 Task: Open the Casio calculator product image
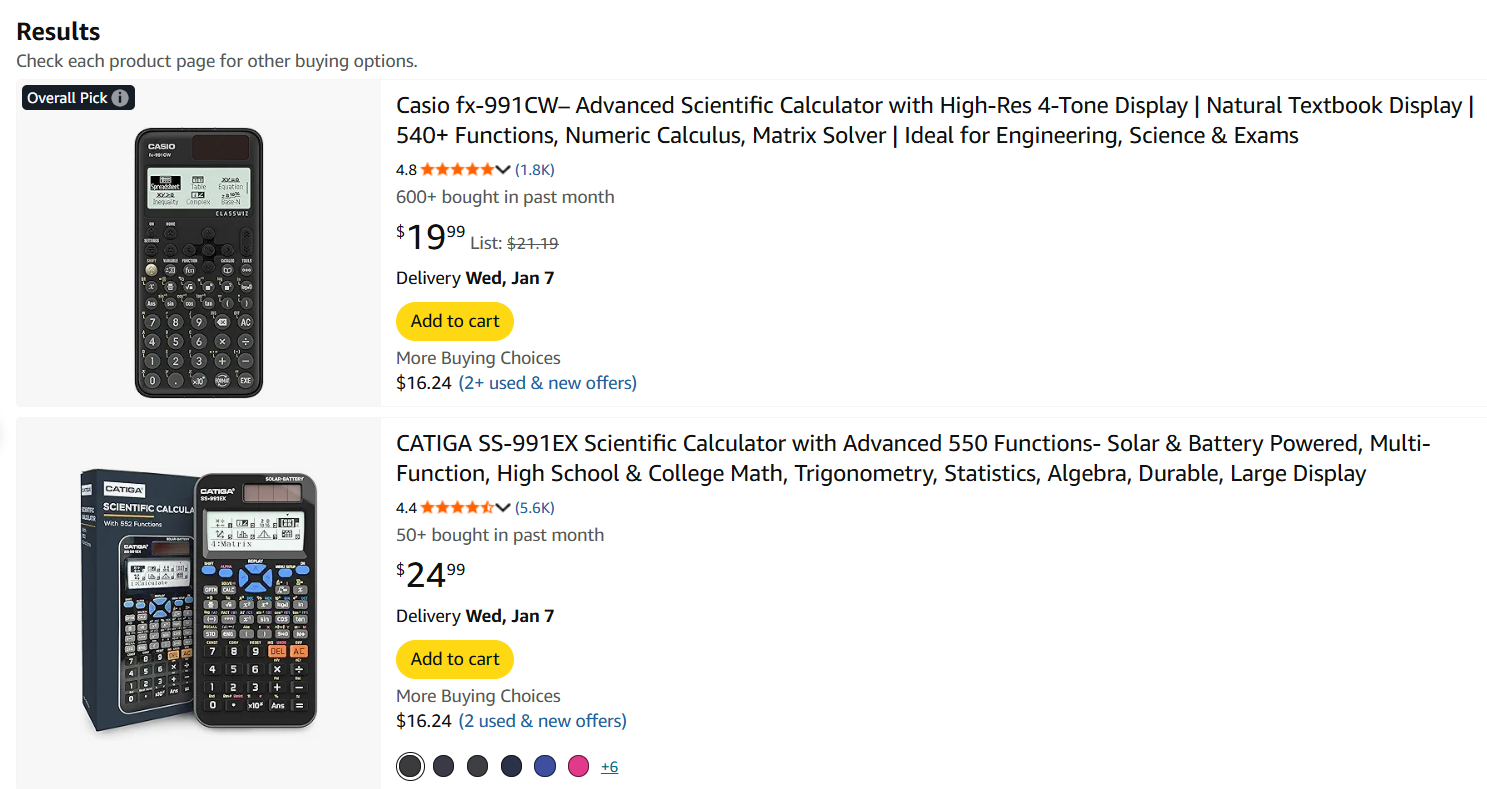coord(199,262)
